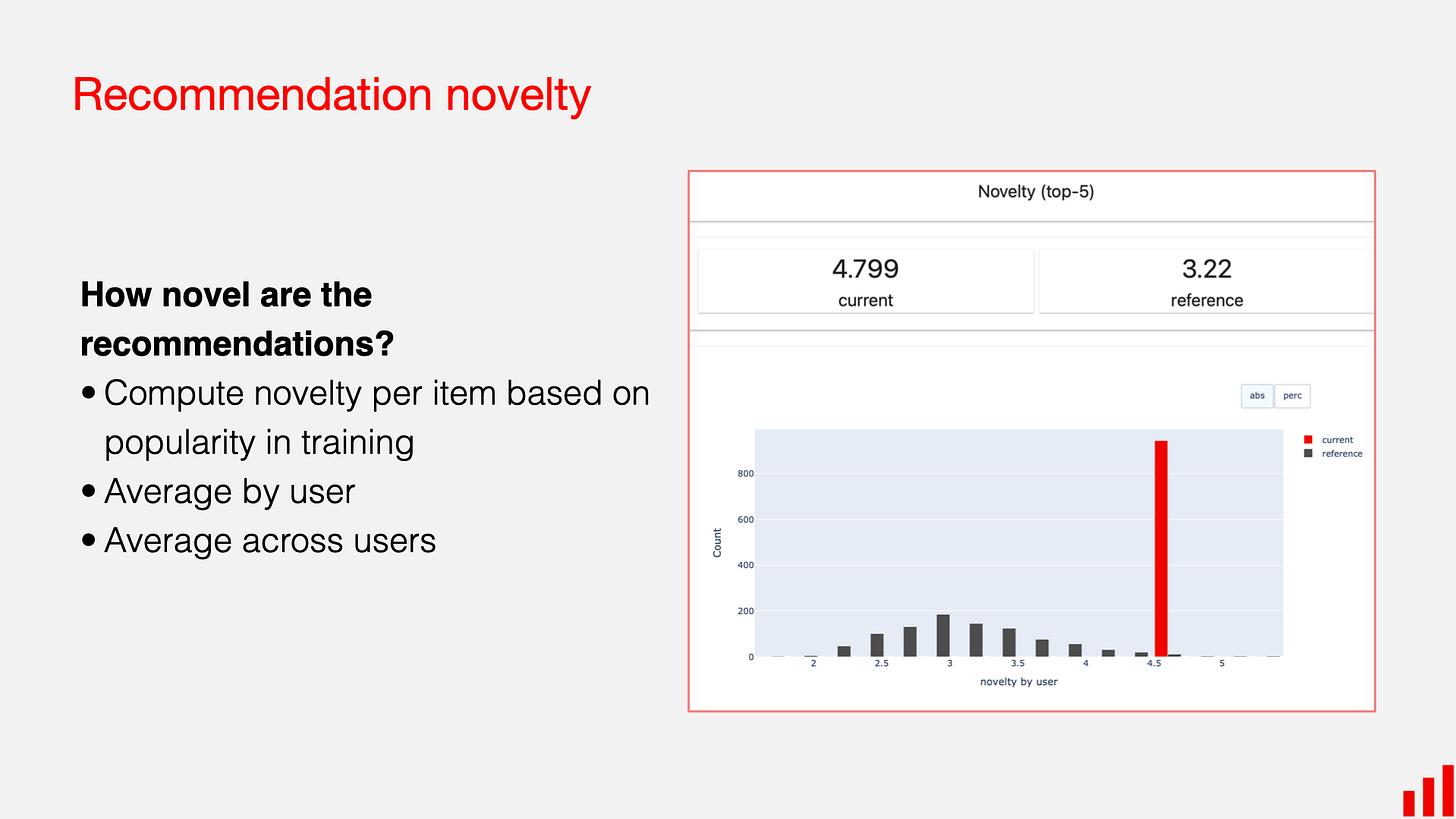Switch the histogram to abs mode
Viewport: 1456px width, 819px height.
tap(1257, 396)
